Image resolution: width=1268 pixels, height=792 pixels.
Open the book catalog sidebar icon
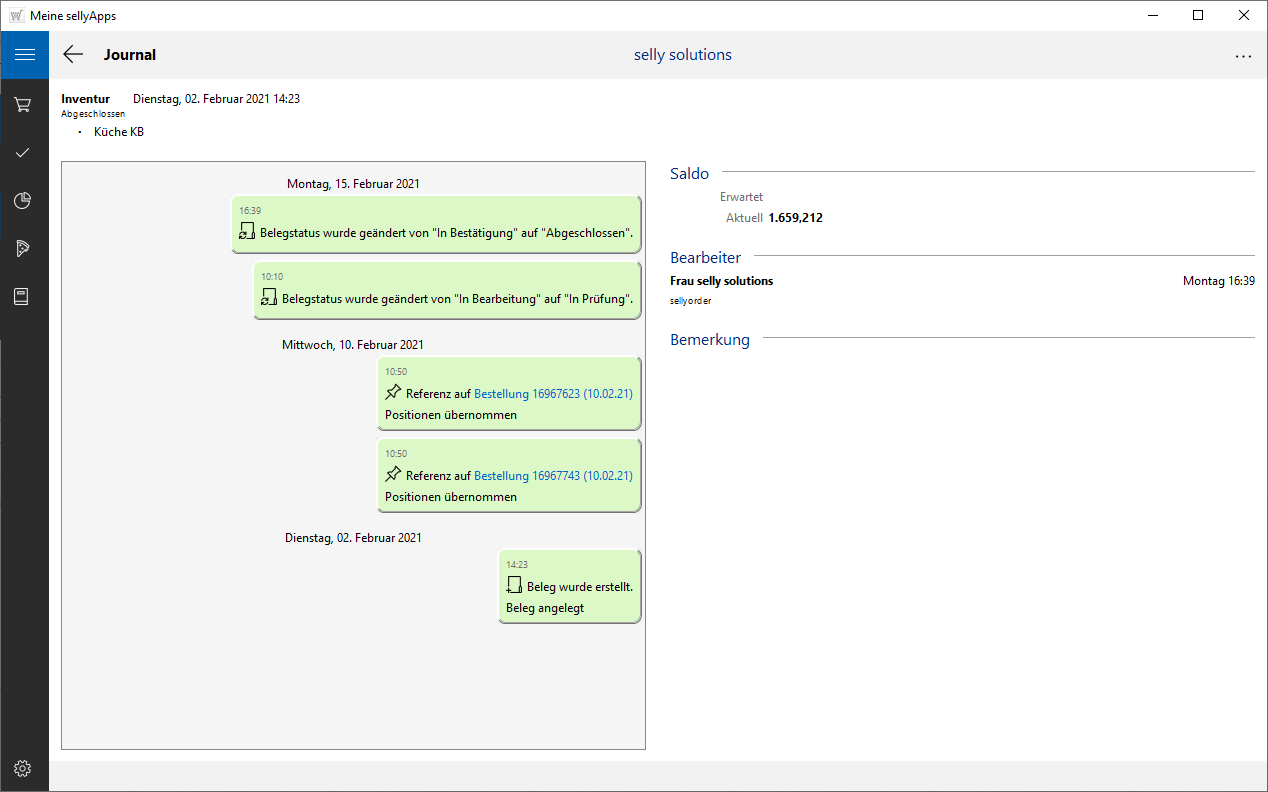point(23,297)
